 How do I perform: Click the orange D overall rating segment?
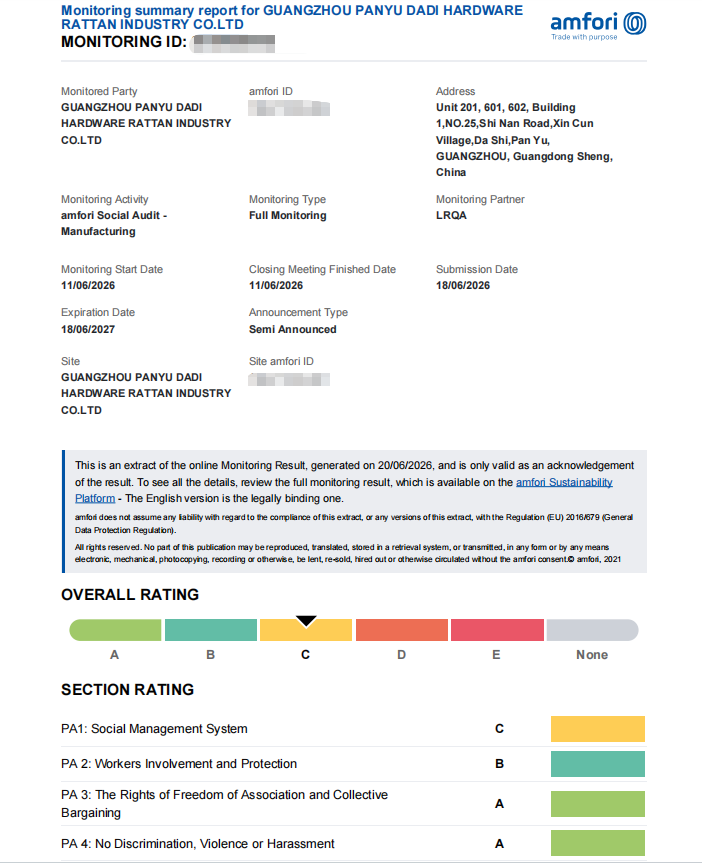401,630
